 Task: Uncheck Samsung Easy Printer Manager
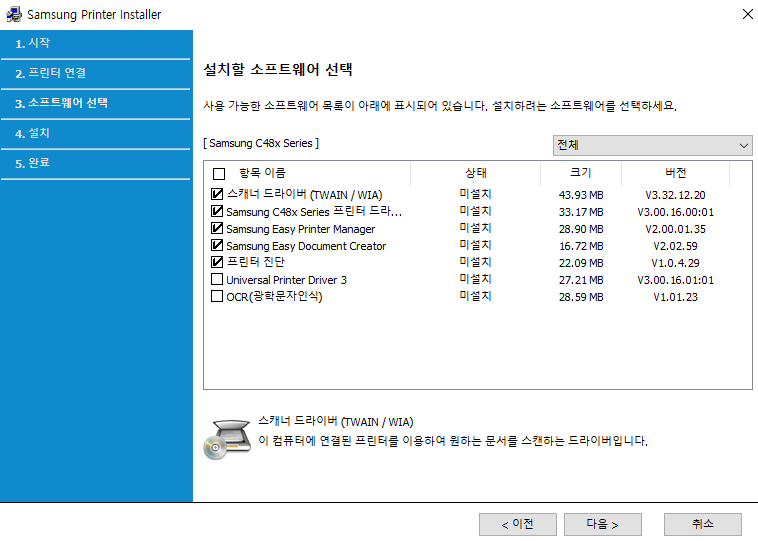tap(217, 228)
